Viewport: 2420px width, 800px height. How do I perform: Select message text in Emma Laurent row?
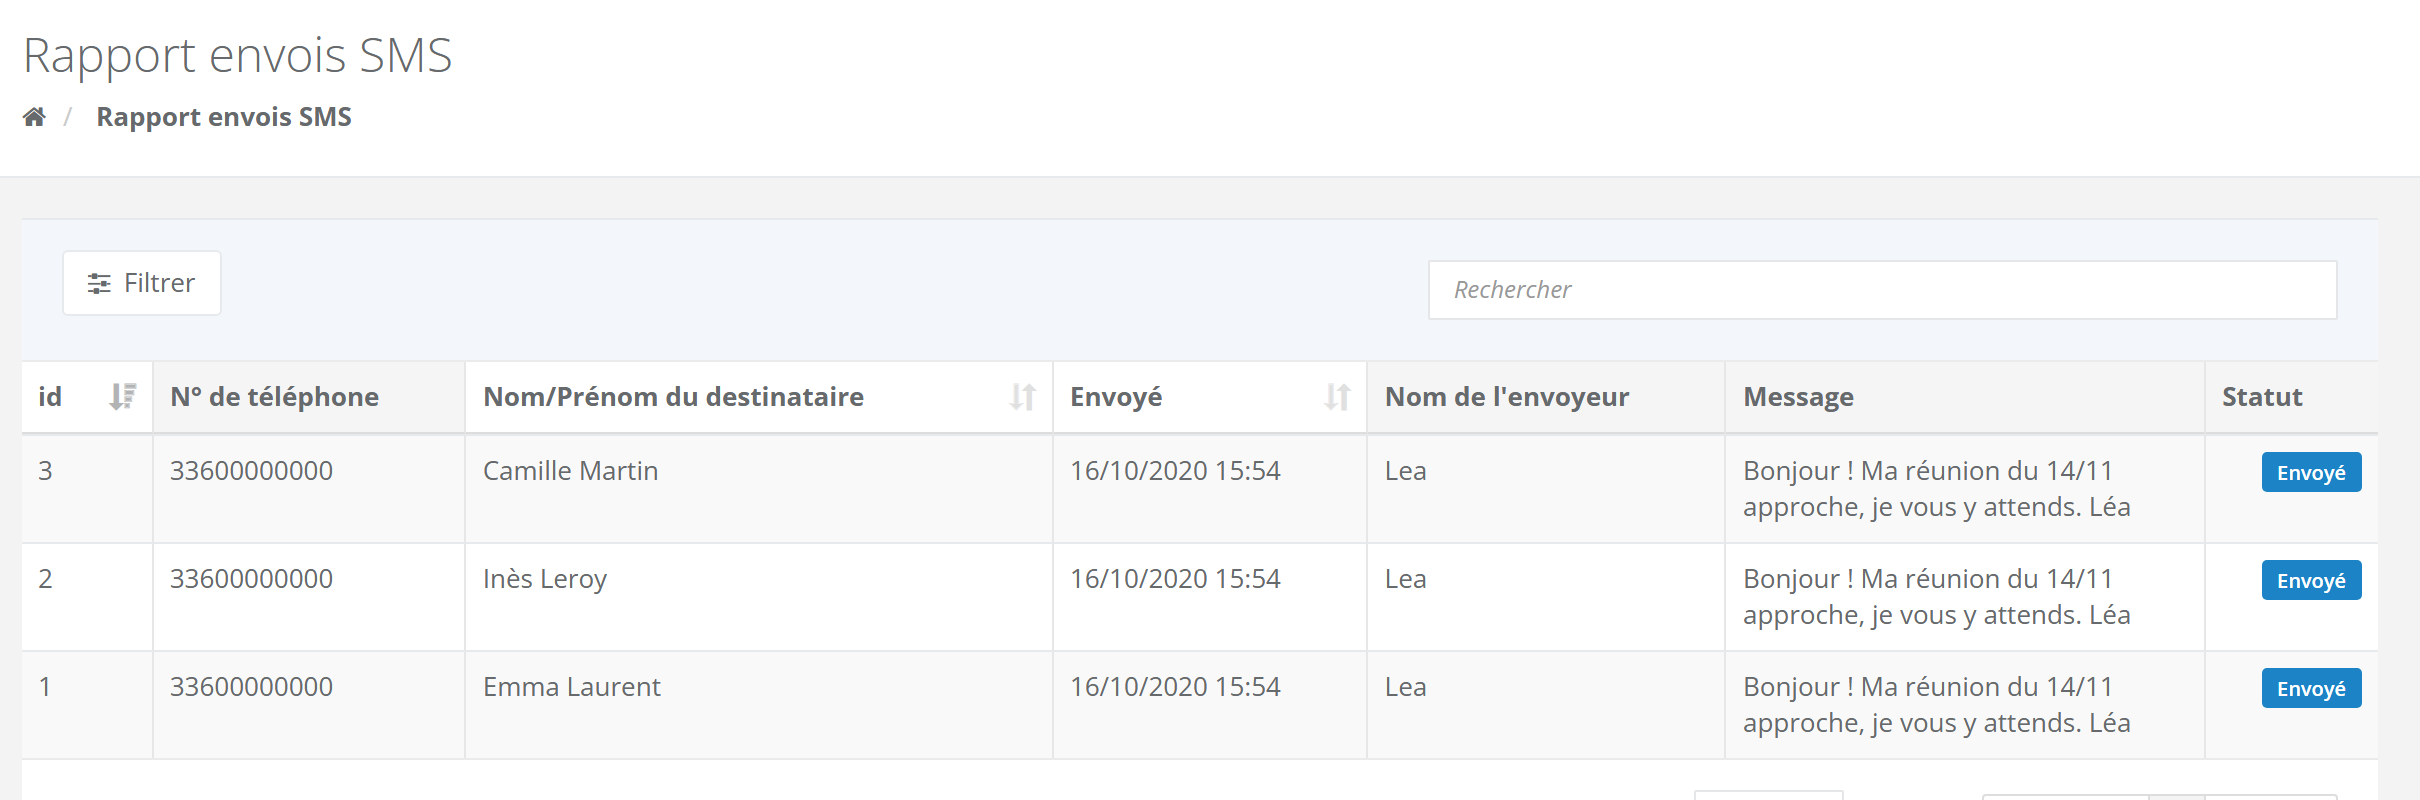[x=1936, y=705]
